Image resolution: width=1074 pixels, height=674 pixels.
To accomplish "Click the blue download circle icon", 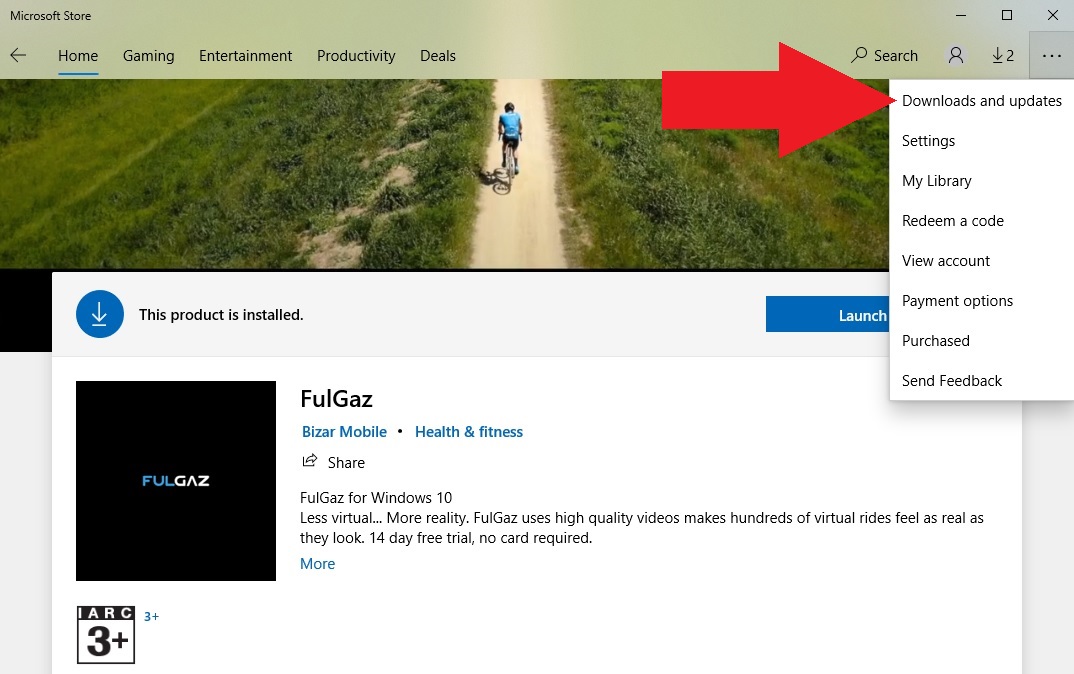I will click(x=99, y=314).
